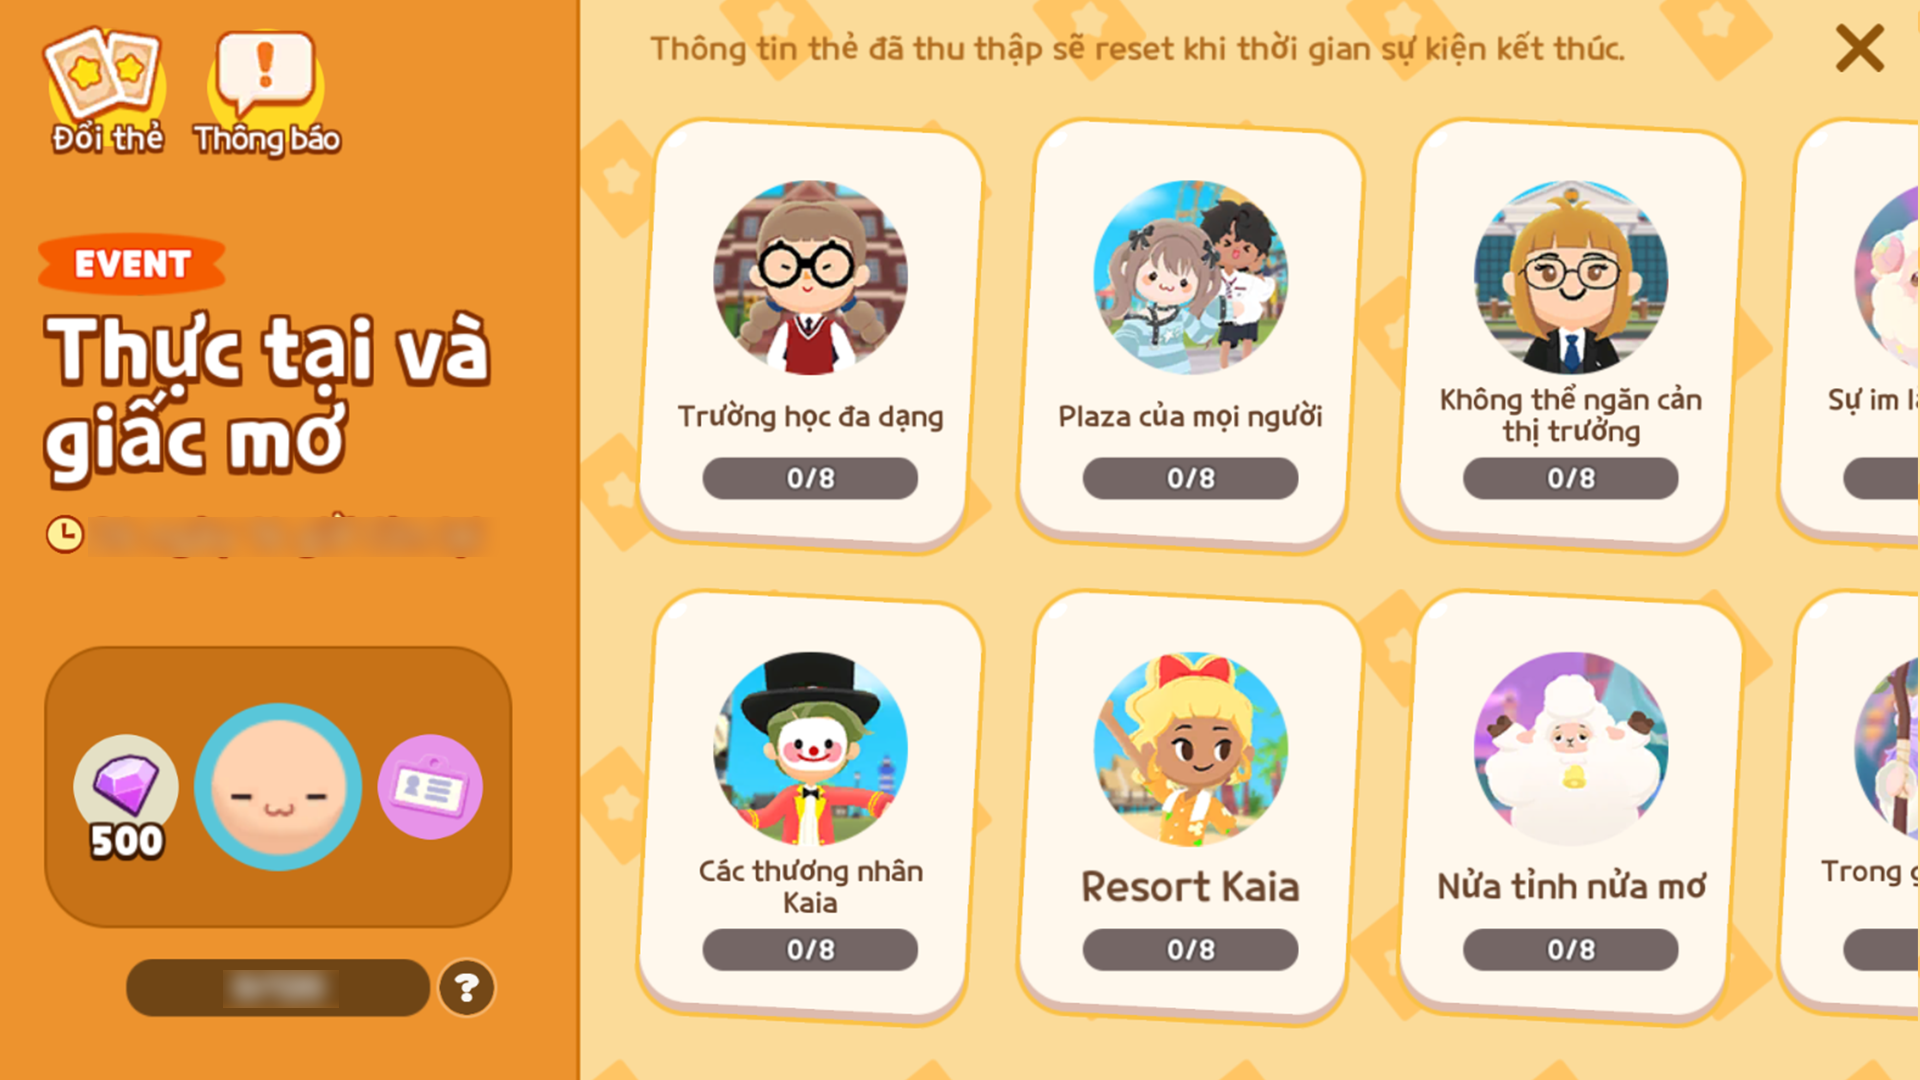1920x1080 pixels.
Task: Select the Resort Kaia card
Action: tap(1190, 805)
